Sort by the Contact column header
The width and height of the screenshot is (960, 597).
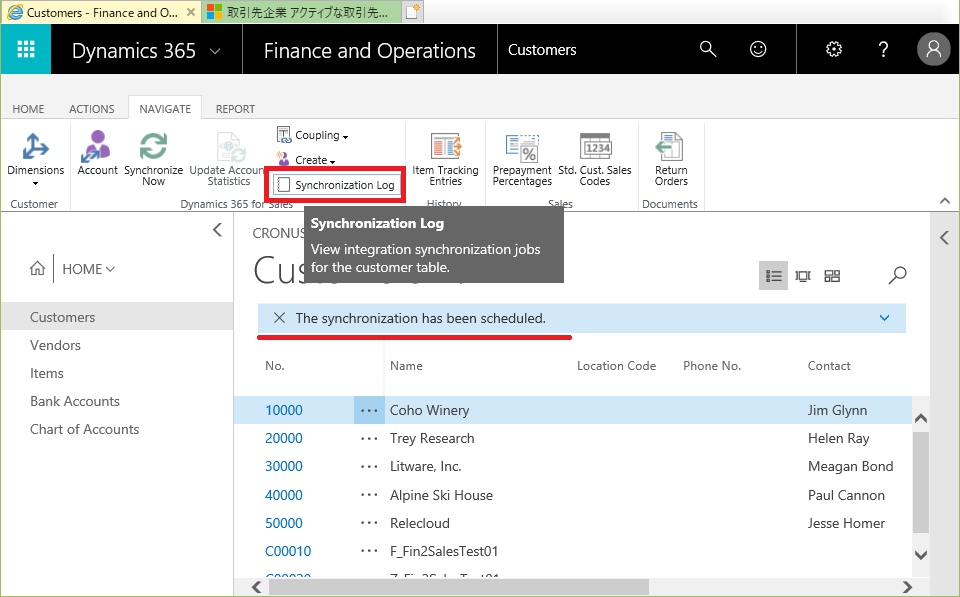[x=829, y=366]
